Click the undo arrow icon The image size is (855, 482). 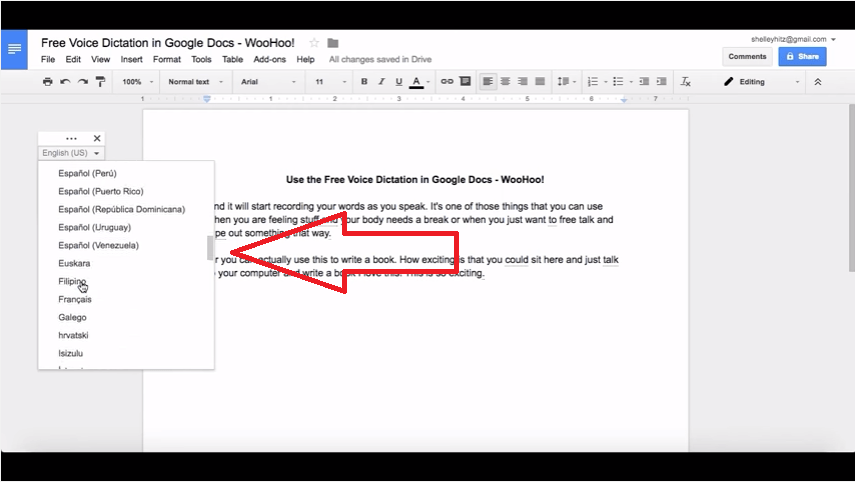(x=65, y=82)
